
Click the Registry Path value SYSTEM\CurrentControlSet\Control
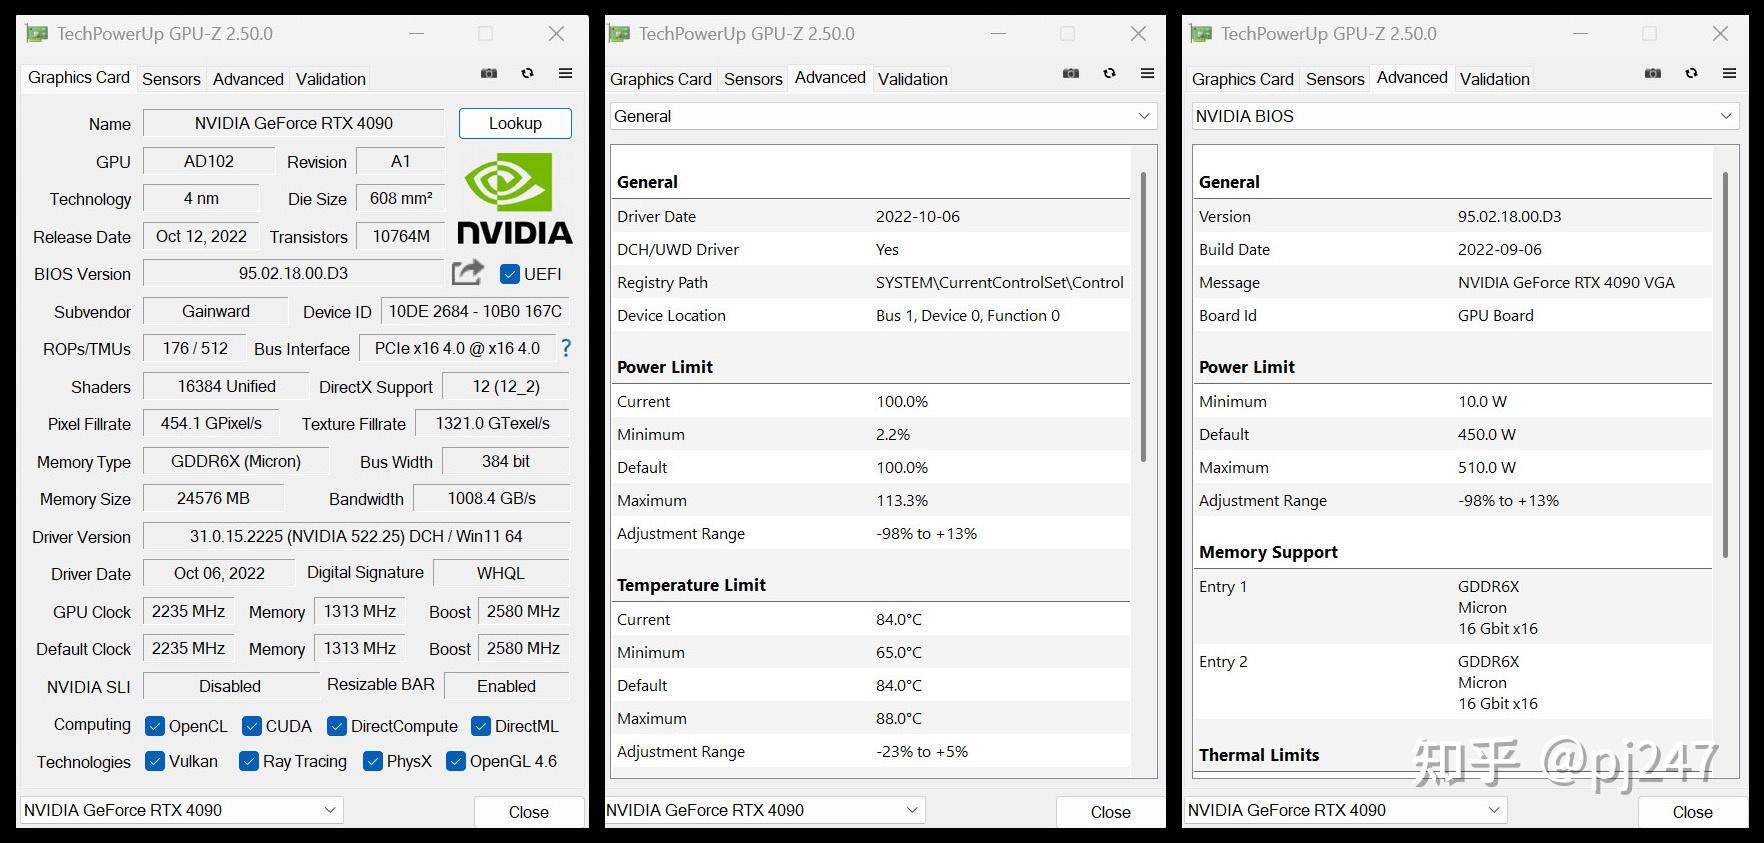[x=1000, y=283]
